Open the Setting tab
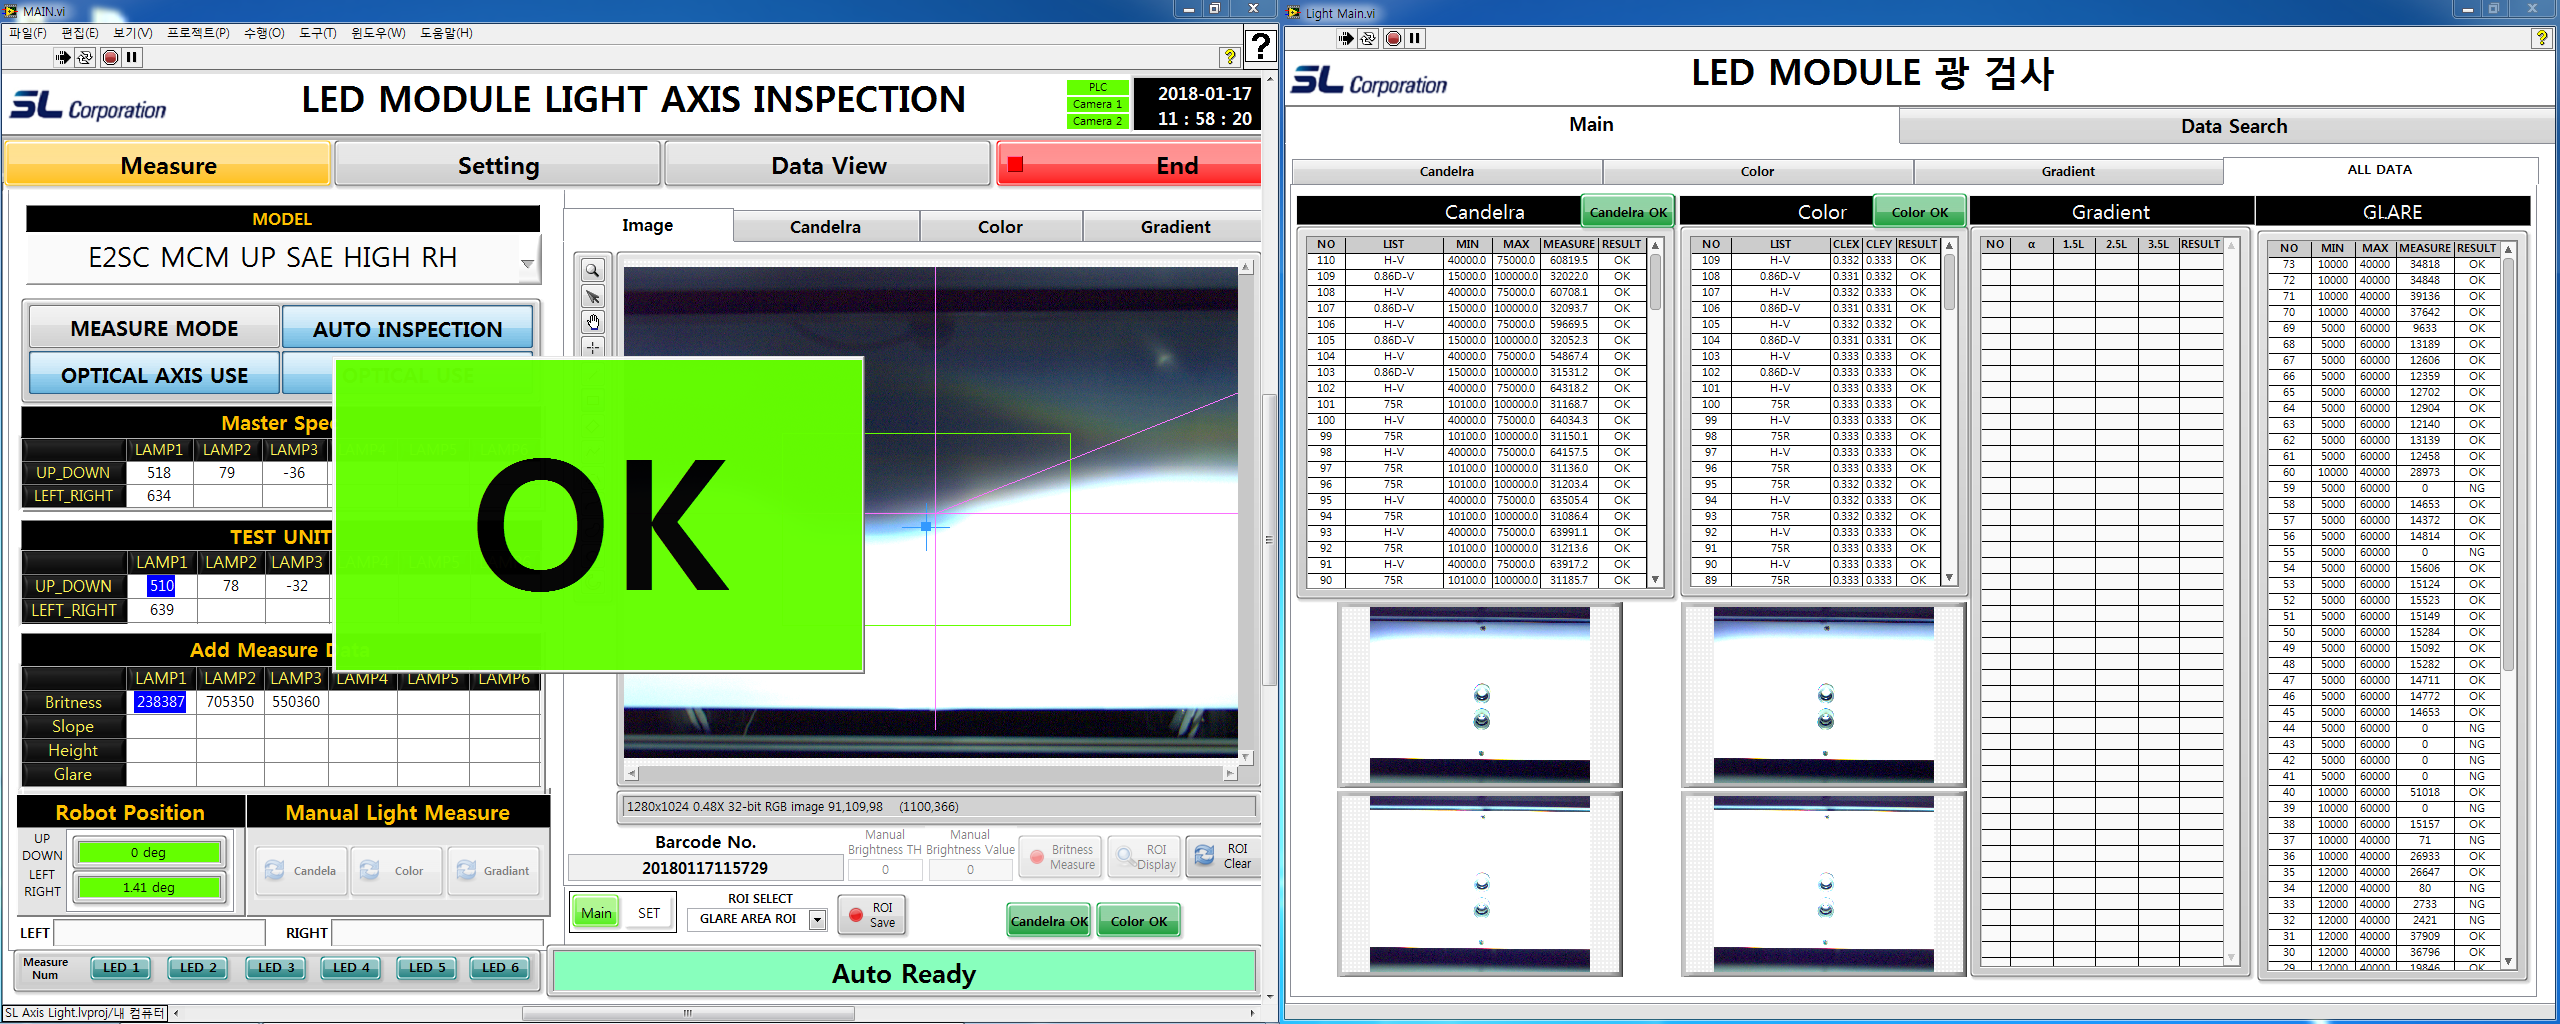2560x1024 pixels. [x=498, y=166]
